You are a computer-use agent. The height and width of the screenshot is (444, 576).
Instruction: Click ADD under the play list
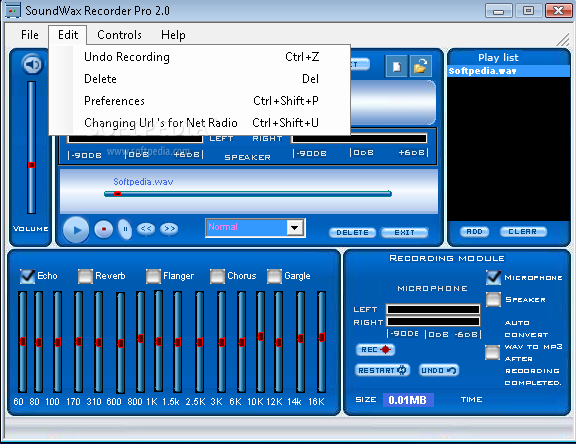474,232
